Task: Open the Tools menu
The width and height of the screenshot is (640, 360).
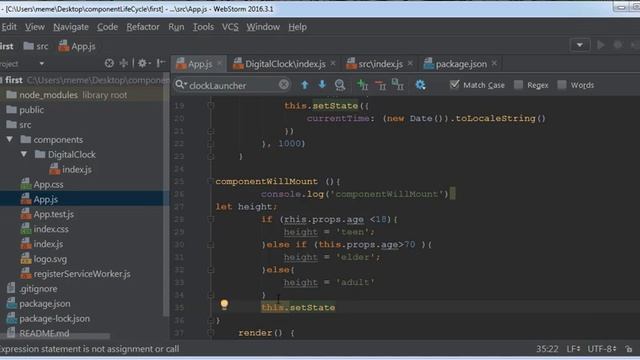Action: (x=203, y=27)
